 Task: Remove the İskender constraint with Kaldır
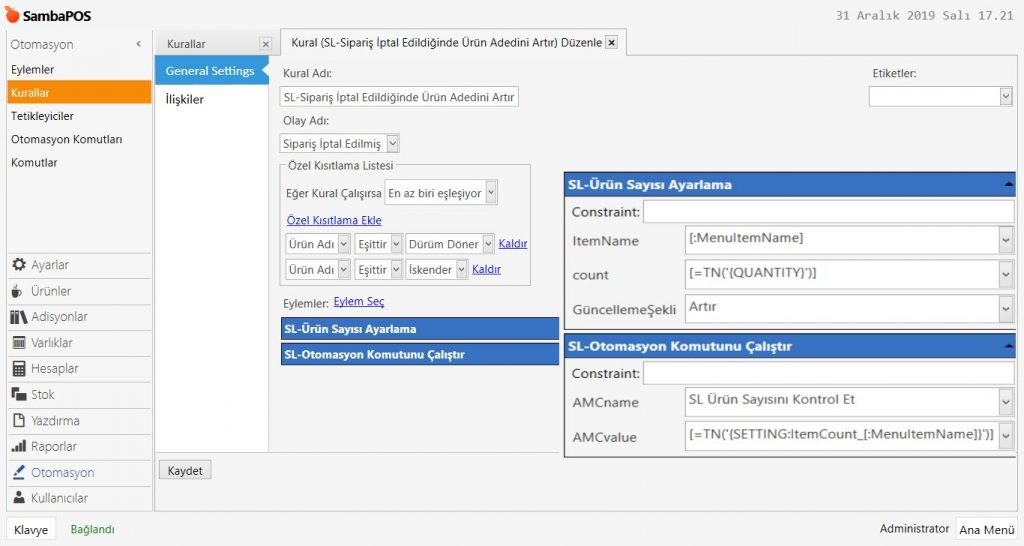[486, 269]
